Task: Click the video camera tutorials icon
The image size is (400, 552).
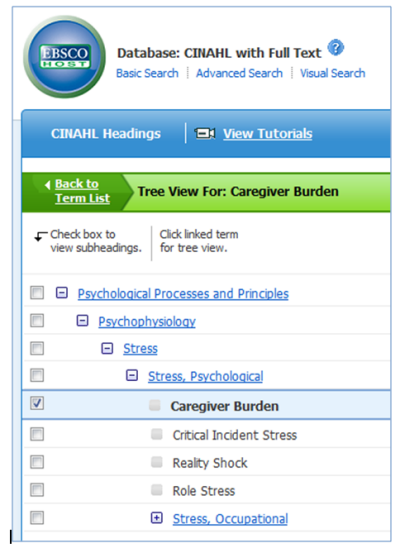Action: (205, 133)
